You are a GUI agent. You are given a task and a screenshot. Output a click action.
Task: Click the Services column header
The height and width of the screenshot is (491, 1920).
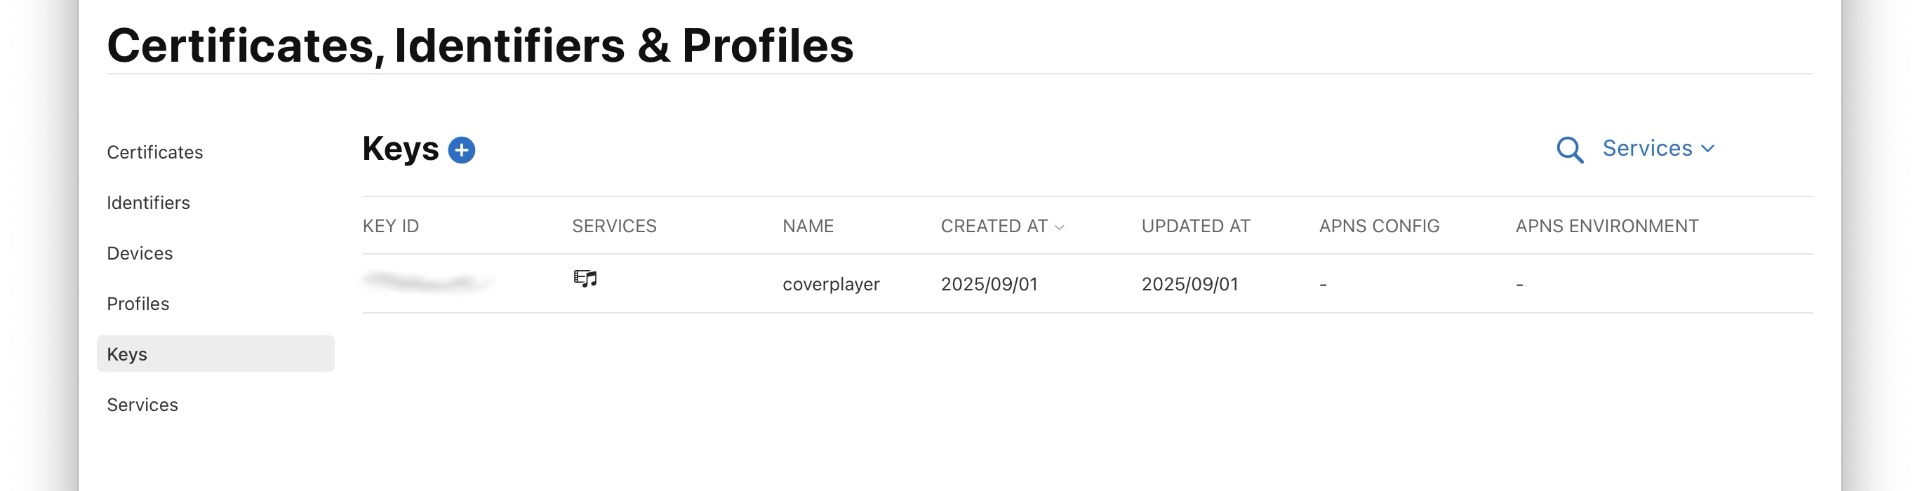pos(614,226)
